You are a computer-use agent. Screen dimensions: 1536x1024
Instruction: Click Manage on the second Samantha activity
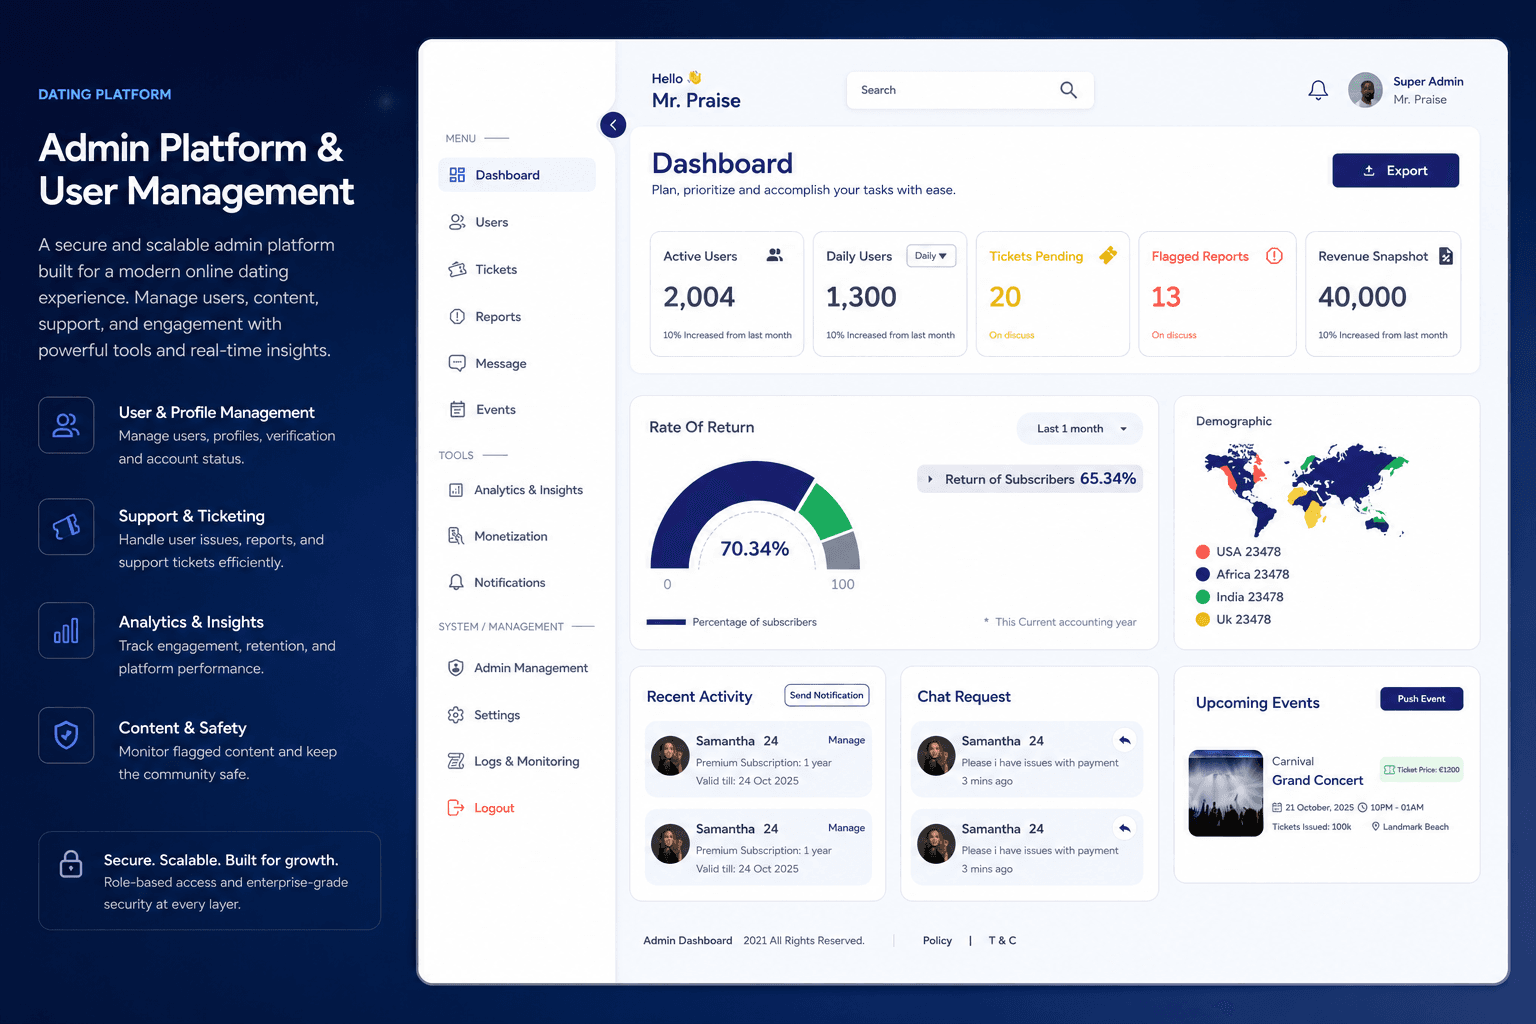coord(846,828)
